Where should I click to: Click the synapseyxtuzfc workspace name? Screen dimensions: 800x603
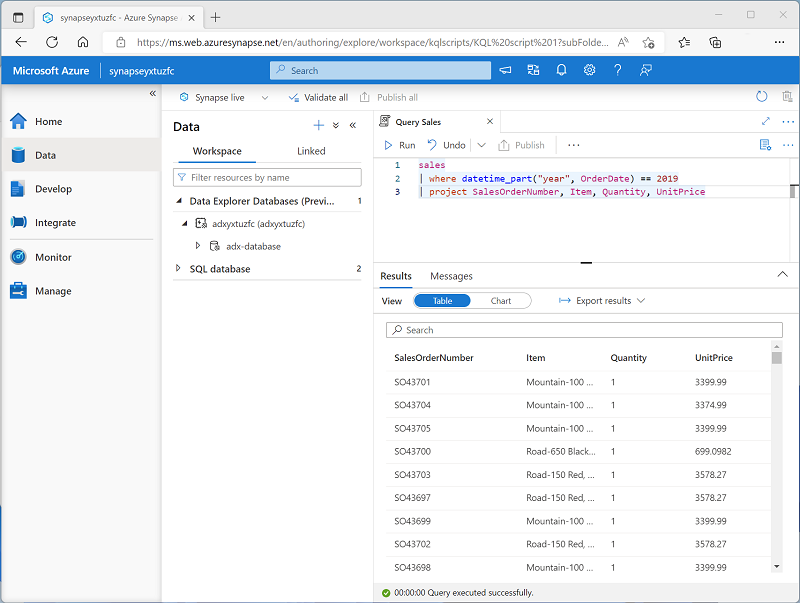(141, 71)
